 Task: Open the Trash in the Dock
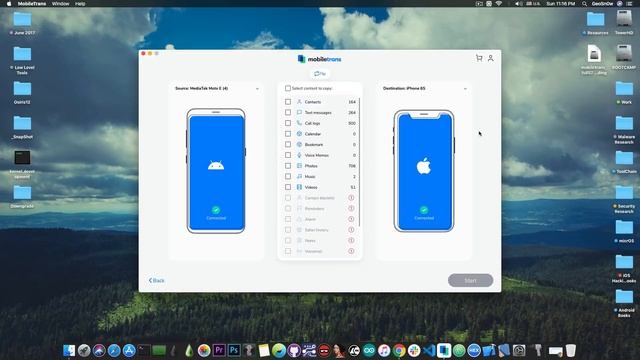571,350
